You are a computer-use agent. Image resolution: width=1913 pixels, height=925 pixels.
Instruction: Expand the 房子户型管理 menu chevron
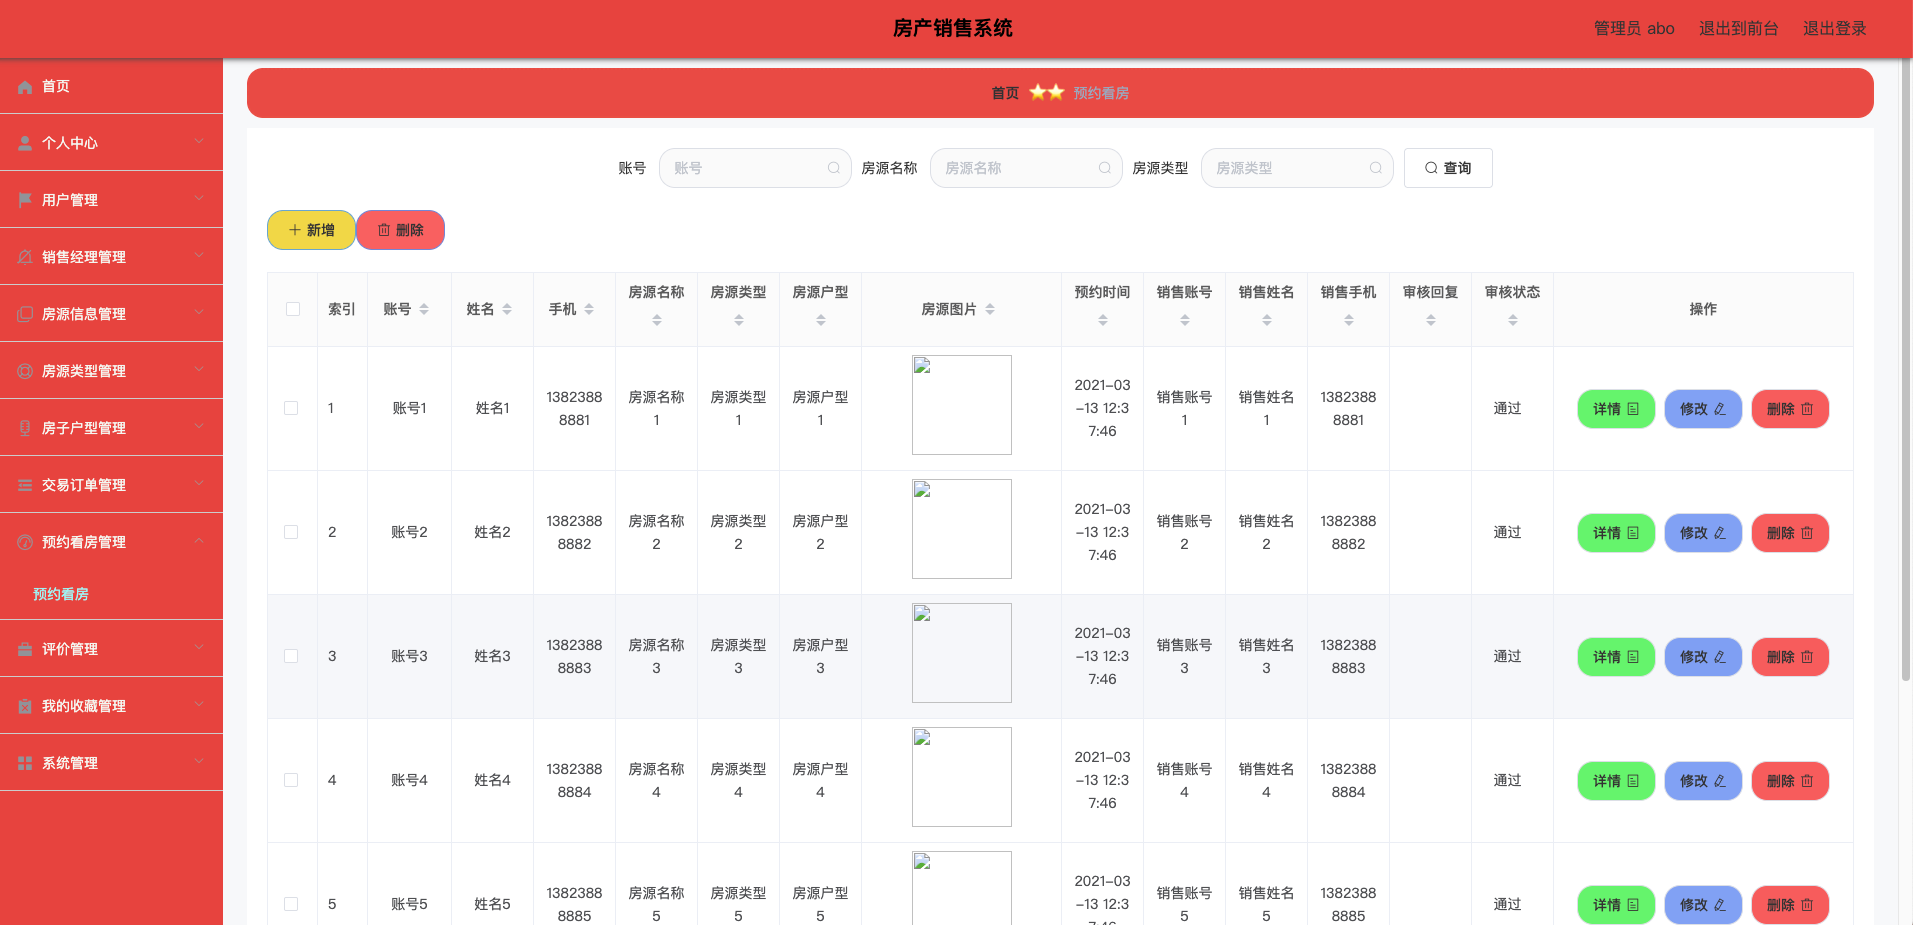point(199,427)
